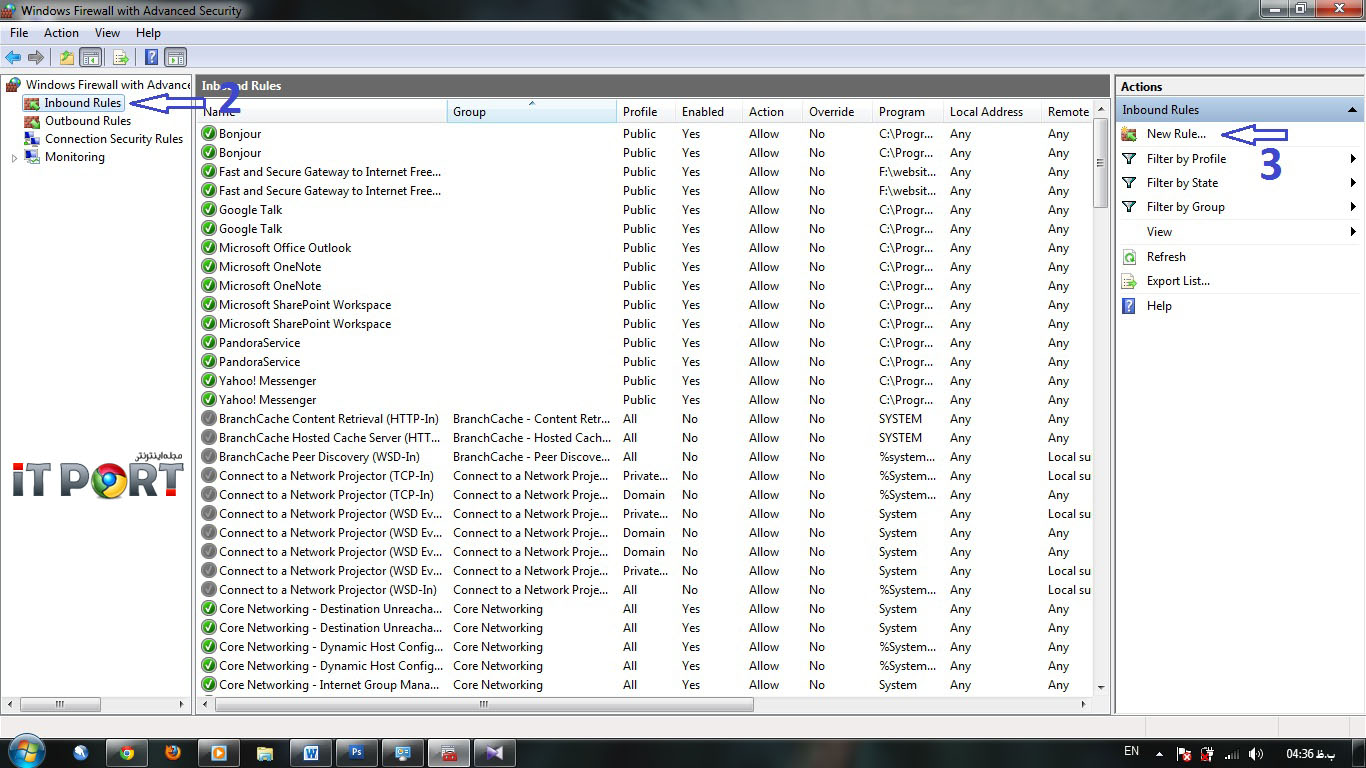The image size is (1366, 768).
Task: Open the Windows Start button
Action: pos(25,752)
